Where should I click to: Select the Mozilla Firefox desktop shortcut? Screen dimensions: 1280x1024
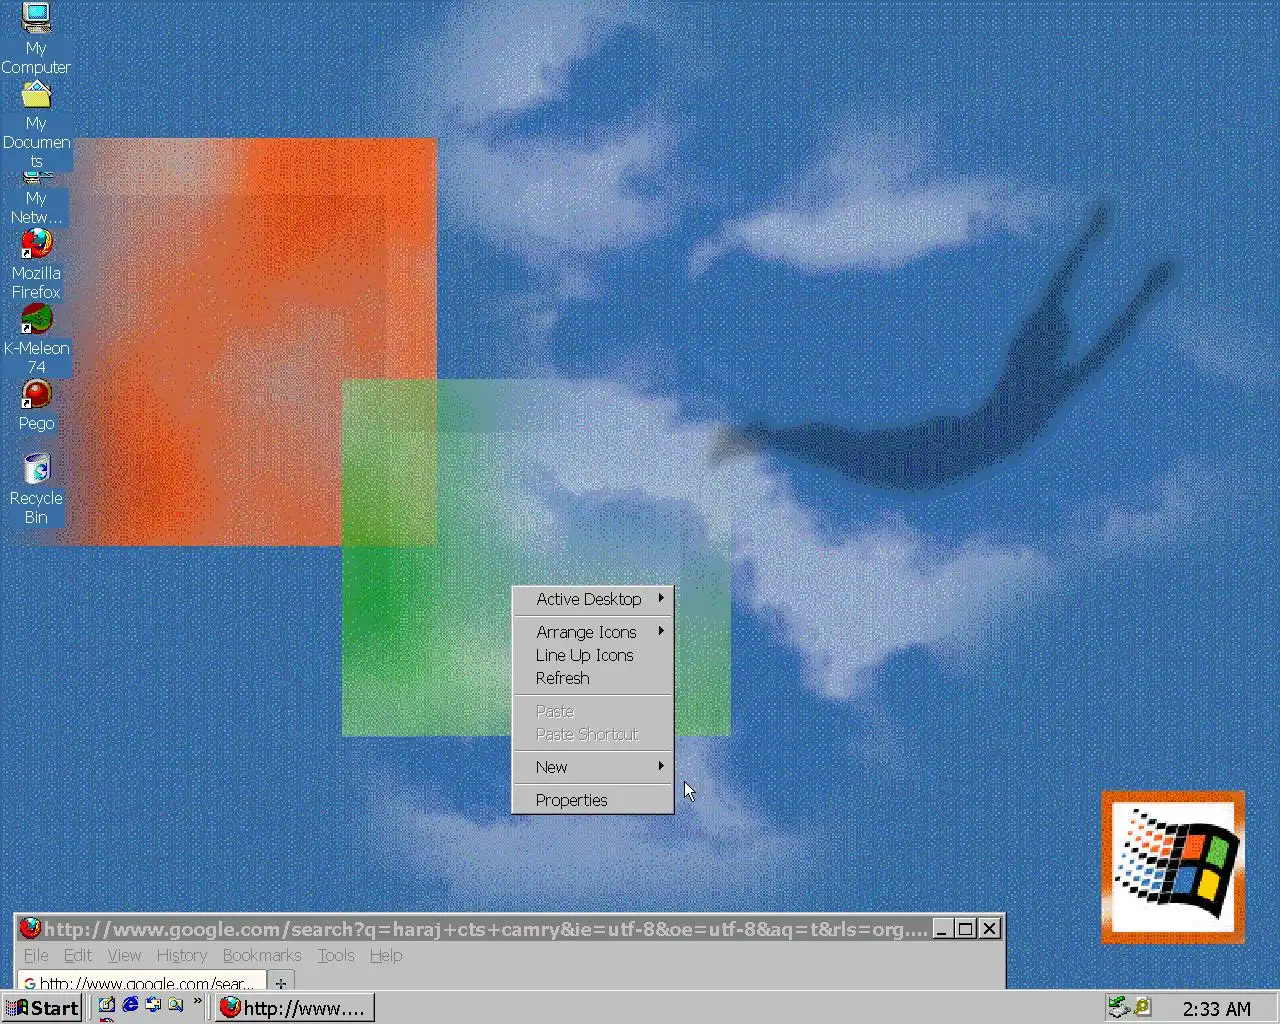click(36, 264)
